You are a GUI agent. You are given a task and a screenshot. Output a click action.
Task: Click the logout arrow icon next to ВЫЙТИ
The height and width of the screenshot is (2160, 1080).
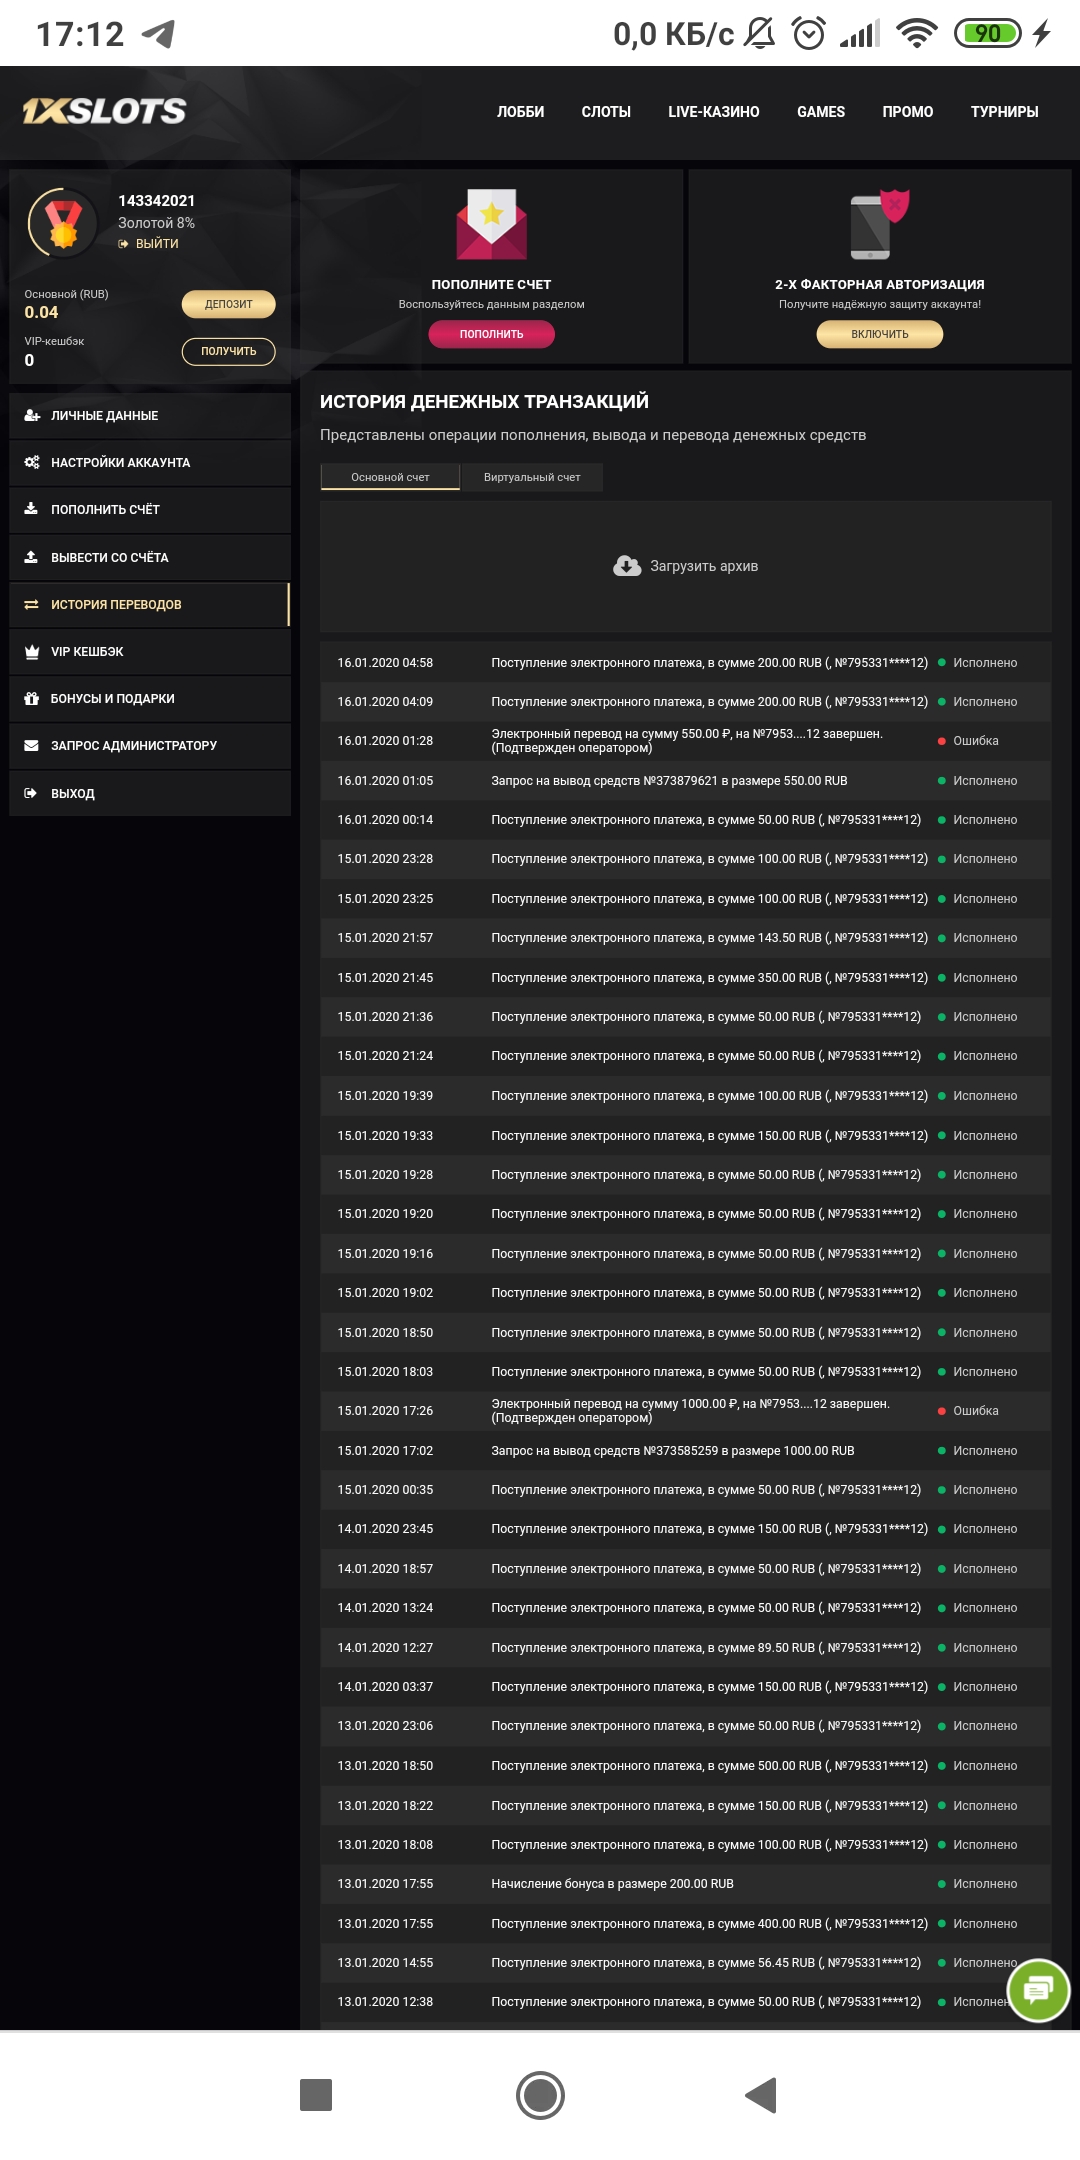[124, 244]
